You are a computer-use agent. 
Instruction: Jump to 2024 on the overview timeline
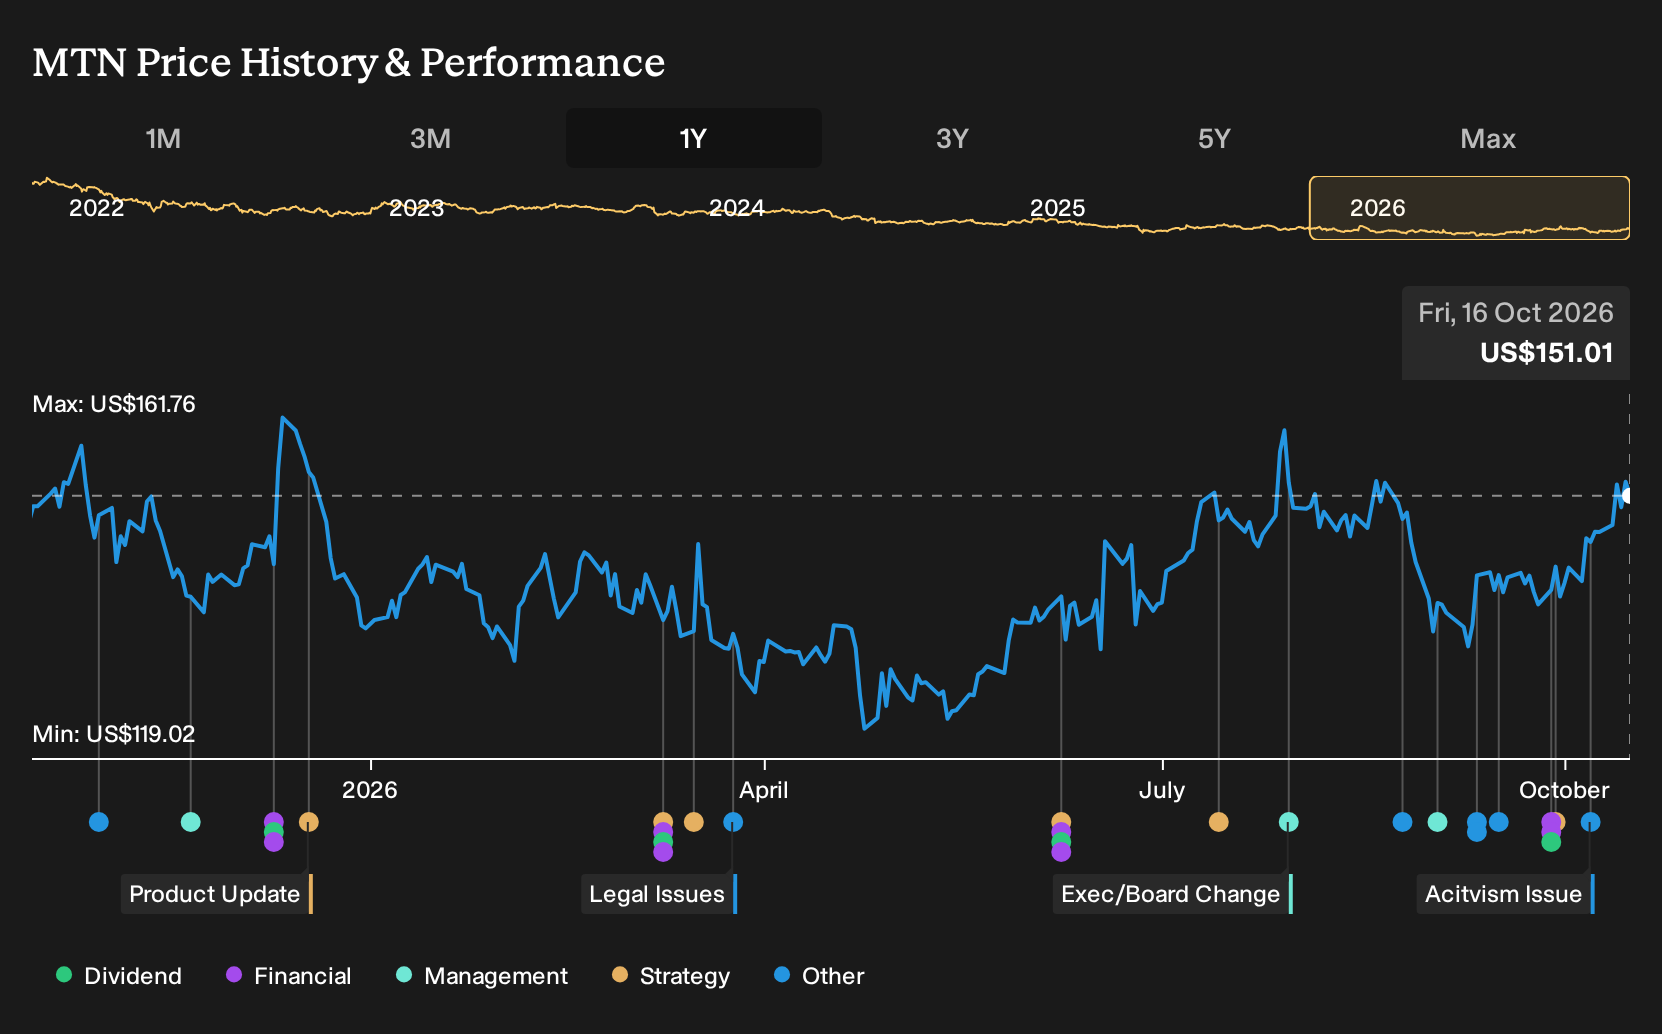click(737, 208)
